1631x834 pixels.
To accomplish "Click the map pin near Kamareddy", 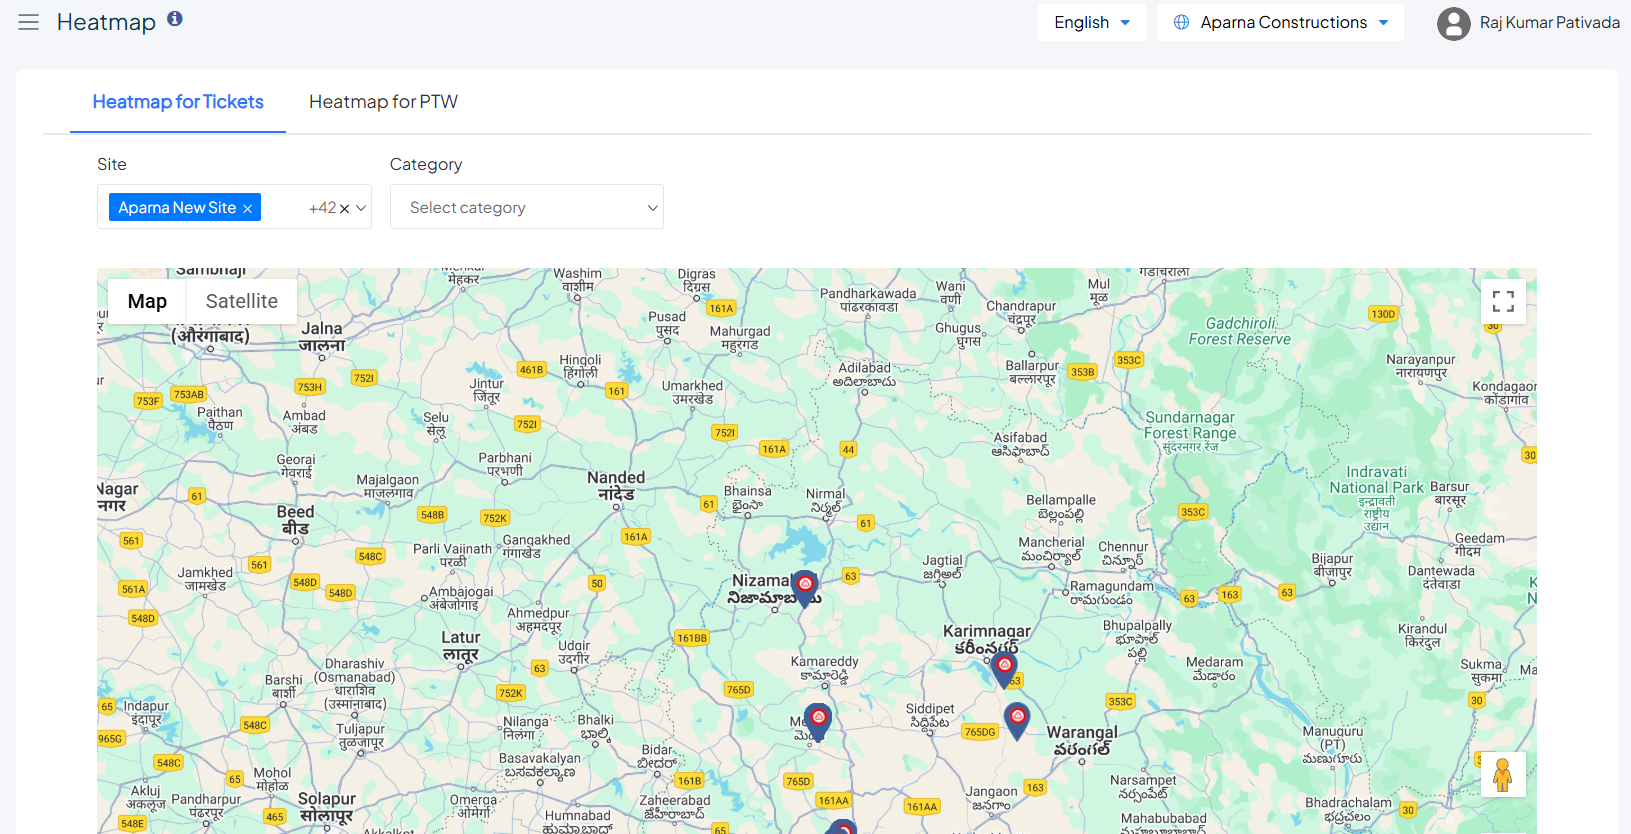I will click(x=818, y=720).
